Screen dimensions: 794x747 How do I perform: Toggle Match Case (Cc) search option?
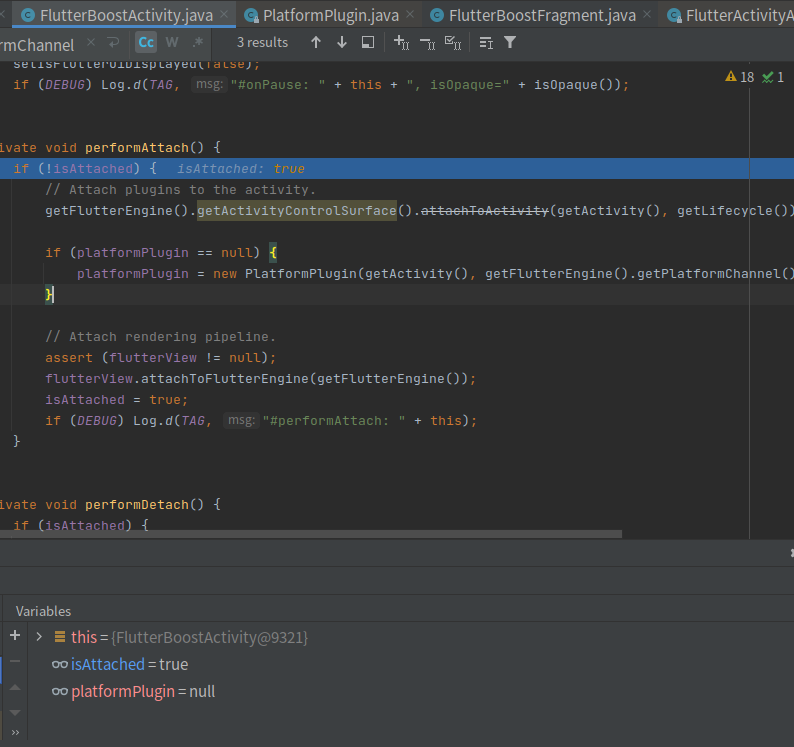[x=146, y=43]
